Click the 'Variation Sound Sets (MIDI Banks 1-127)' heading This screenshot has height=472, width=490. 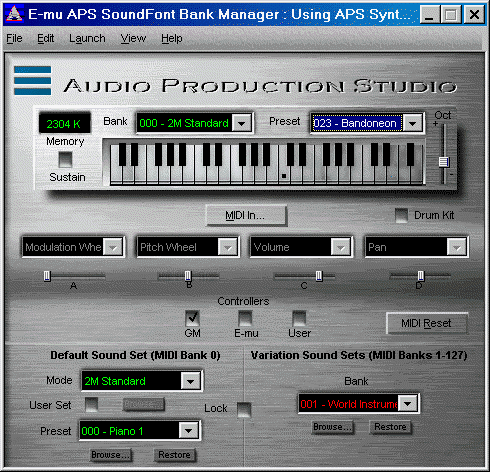[359, 355]
